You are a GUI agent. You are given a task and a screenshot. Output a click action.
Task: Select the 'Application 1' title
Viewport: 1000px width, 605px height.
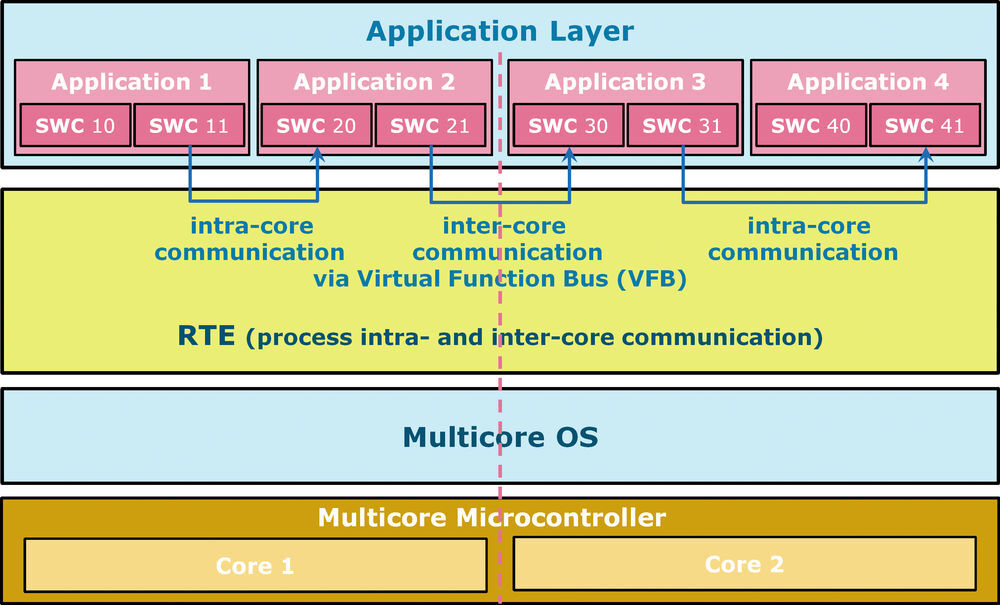click(x=131, y=82)
